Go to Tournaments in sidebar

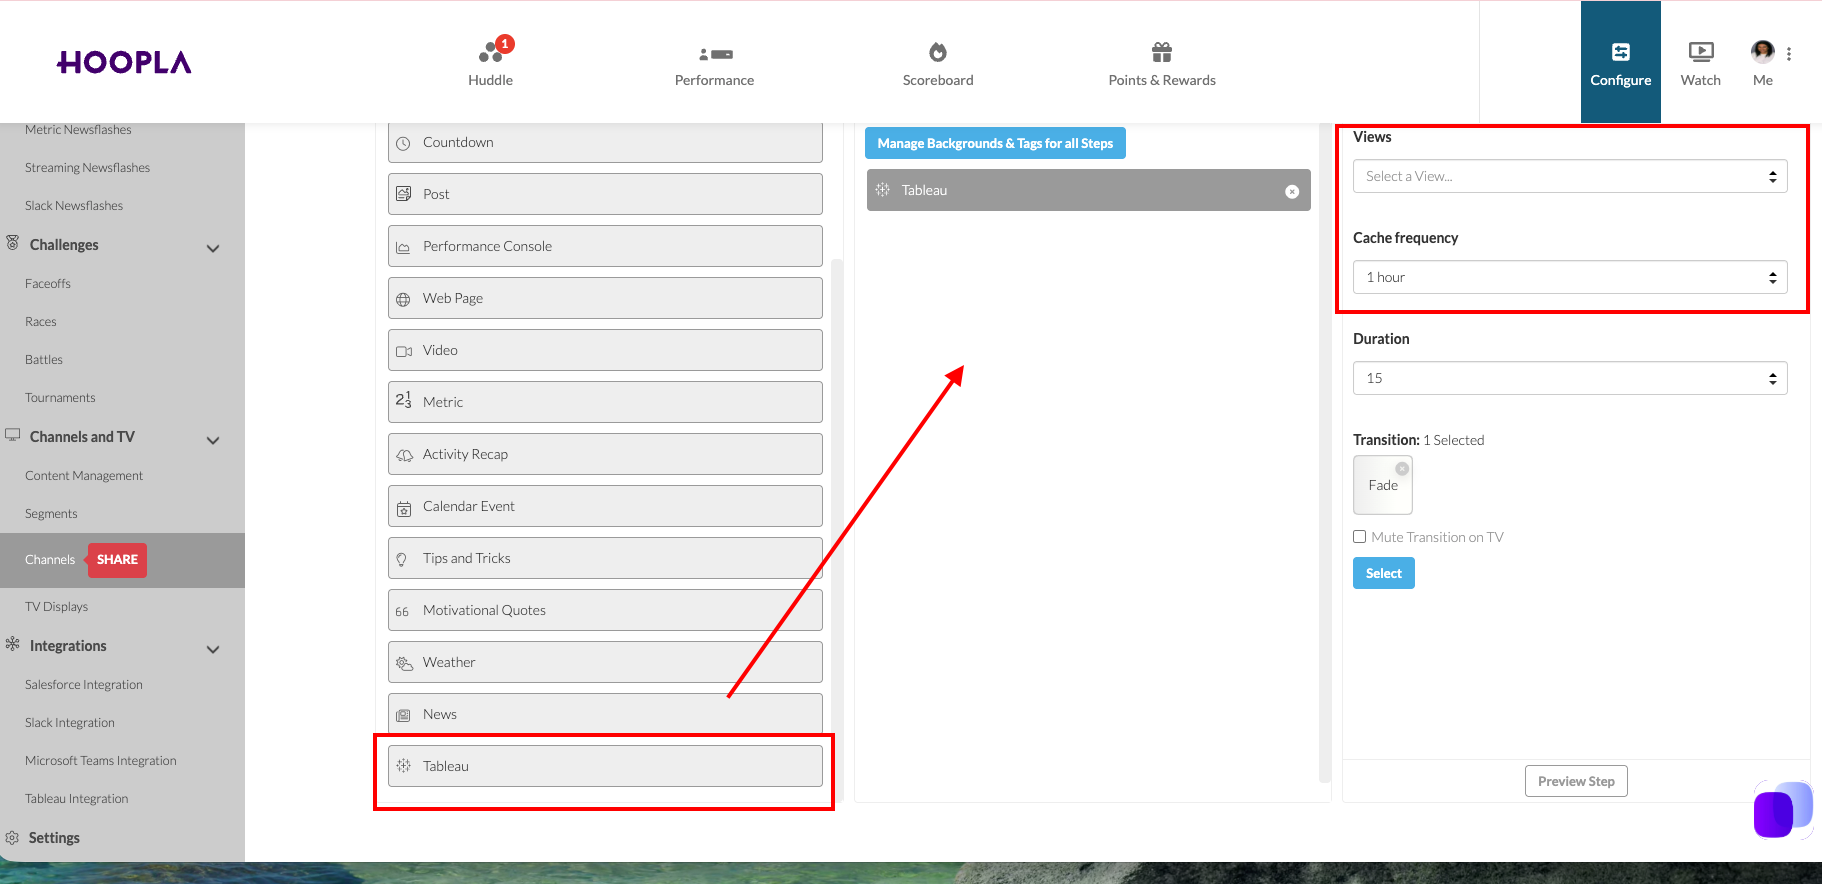click(60, 398)
